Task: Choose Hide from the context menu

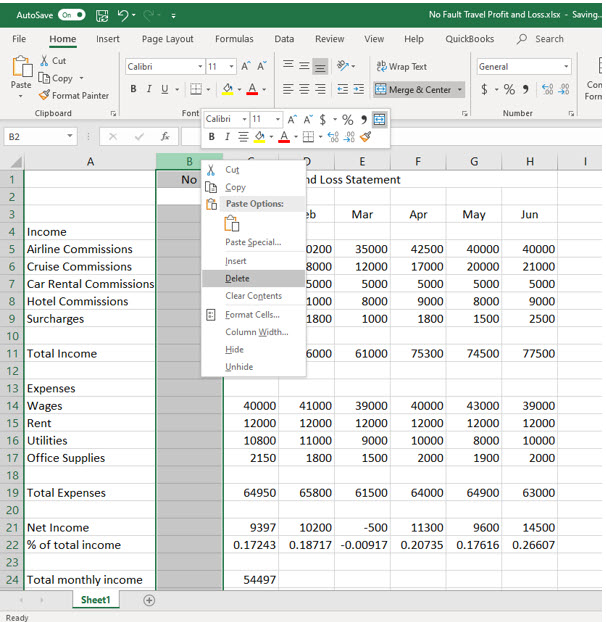Action: pyautogui.click(x=254, y=349)
